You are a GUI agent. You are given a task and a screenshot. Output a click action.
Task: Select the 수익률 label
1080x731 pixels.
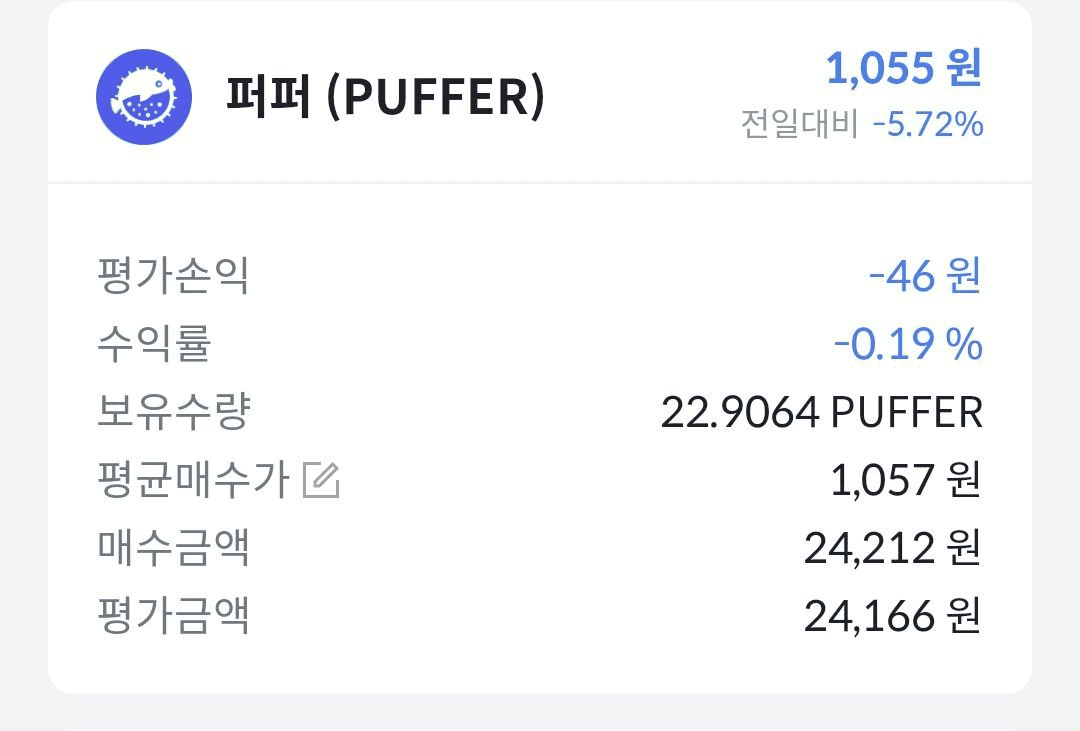point(154,343)
